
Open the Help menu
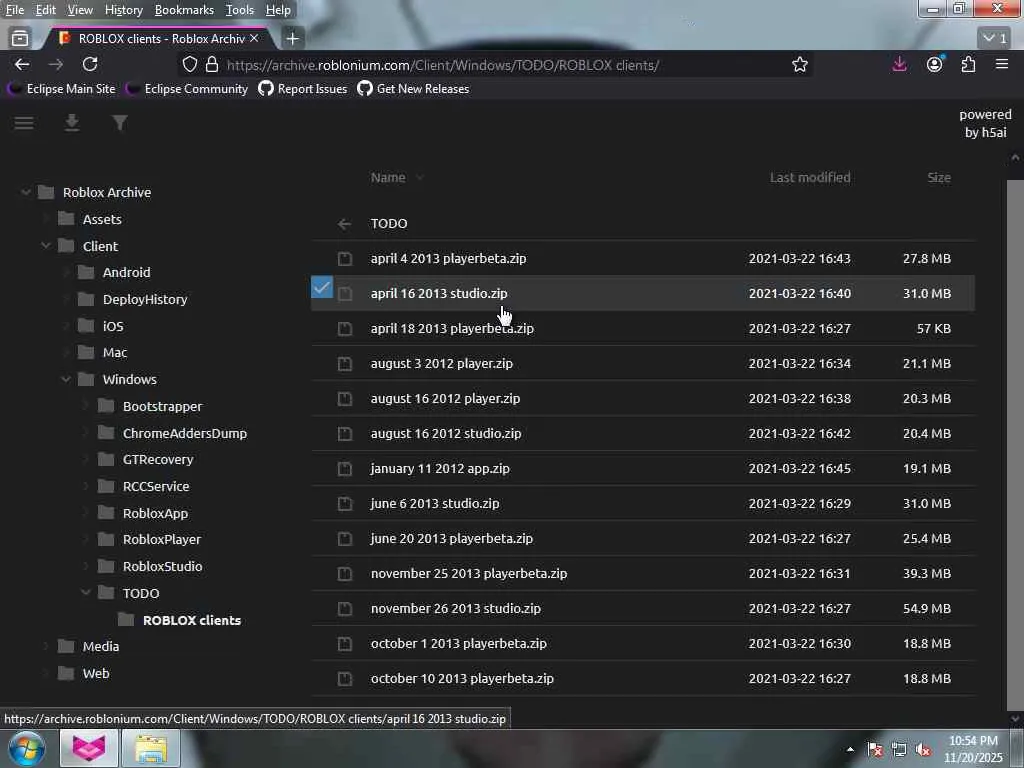click(x=278, y=10)
